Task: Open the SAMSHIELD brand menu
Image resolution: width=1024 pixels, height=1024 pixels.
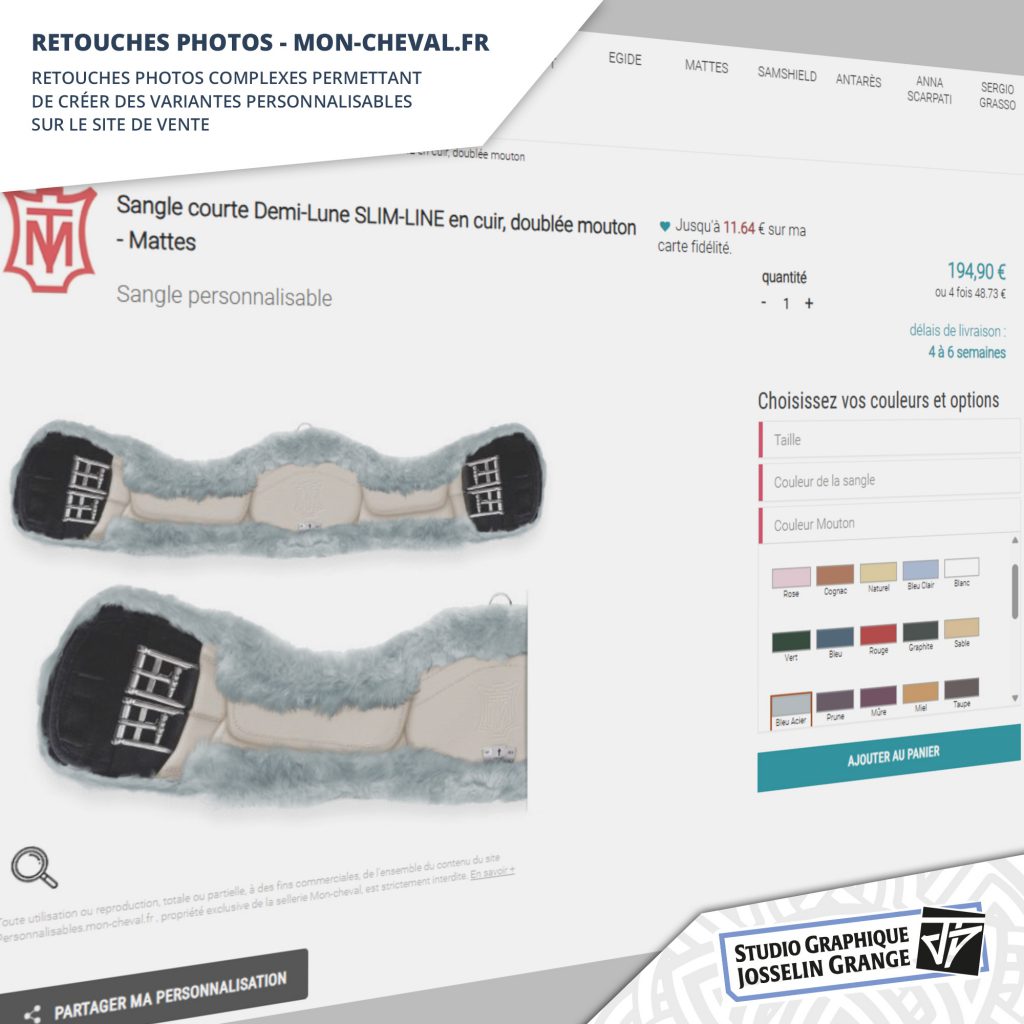Action: click(787, 74)
